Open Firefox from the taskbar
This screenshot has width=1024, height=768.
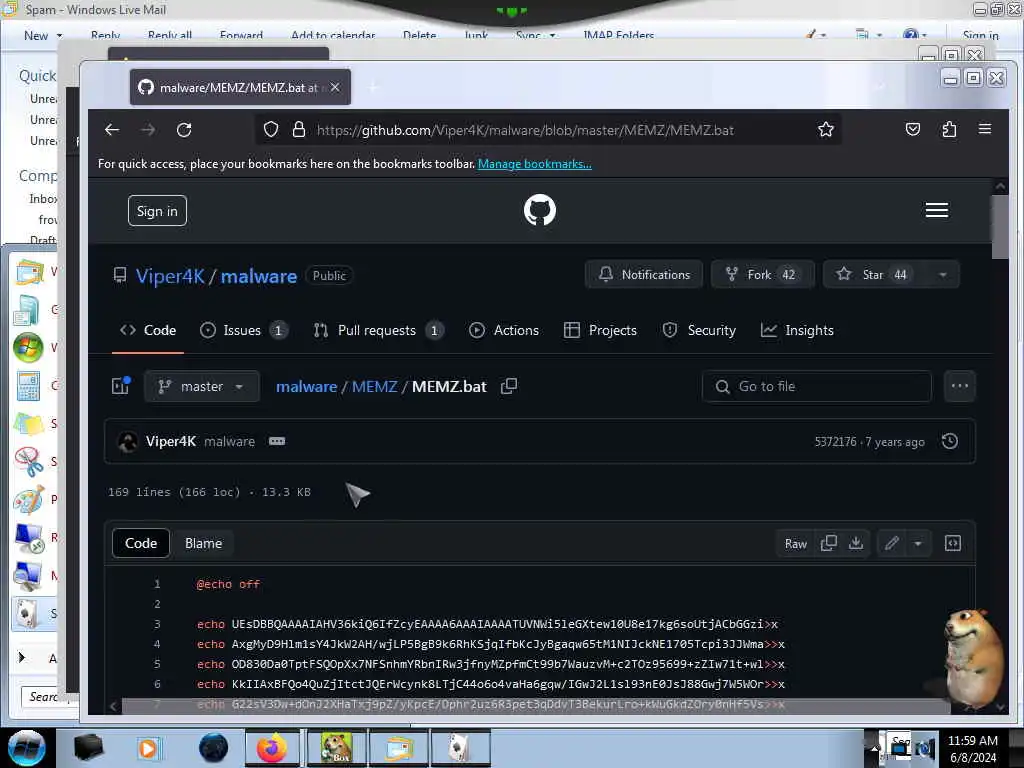point(272,748)
